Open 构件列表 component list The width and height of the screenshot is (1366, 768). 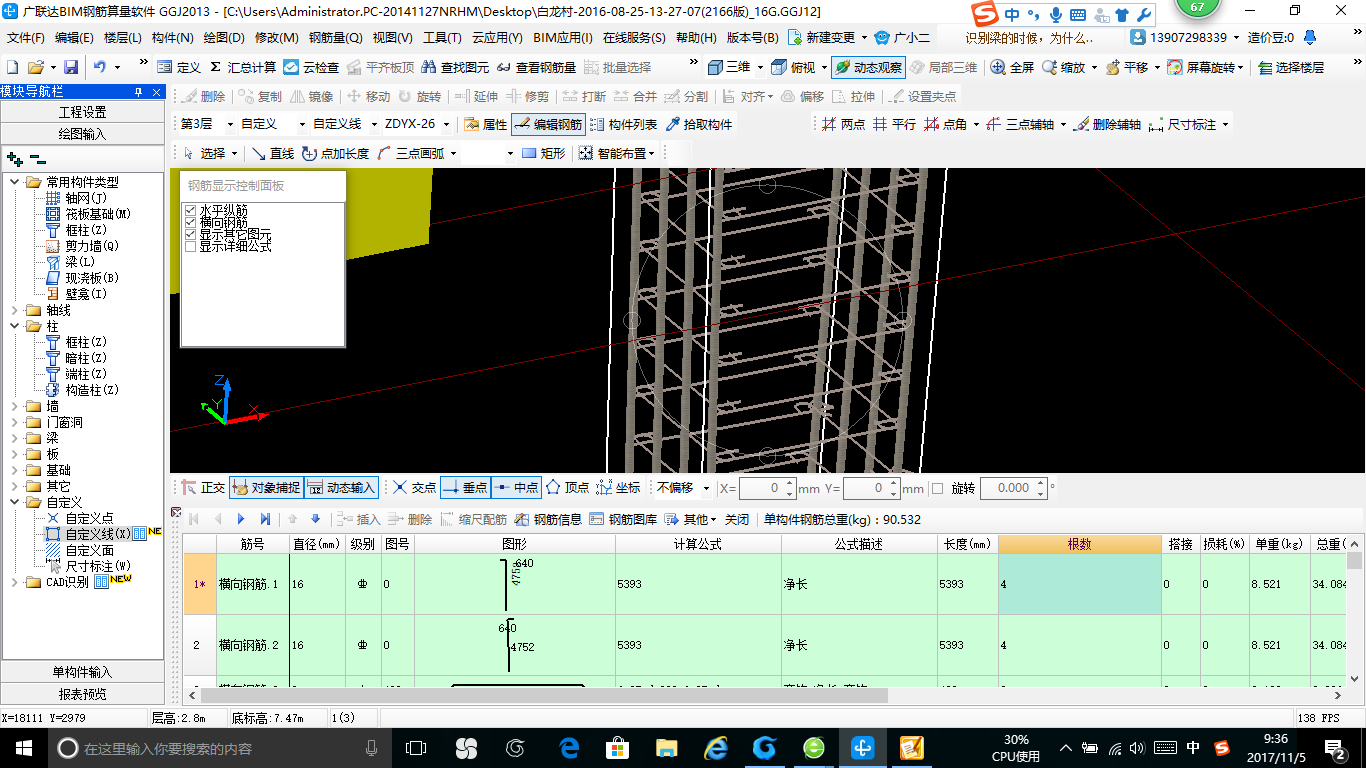[624, 125]
